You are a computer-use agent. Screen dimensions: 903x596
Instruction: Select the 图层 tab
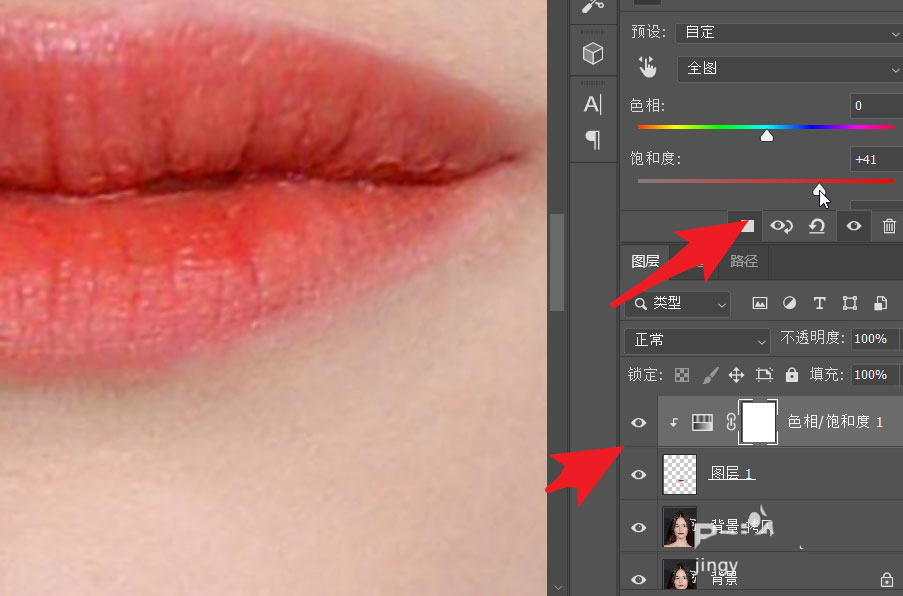[x=645, y=262]
